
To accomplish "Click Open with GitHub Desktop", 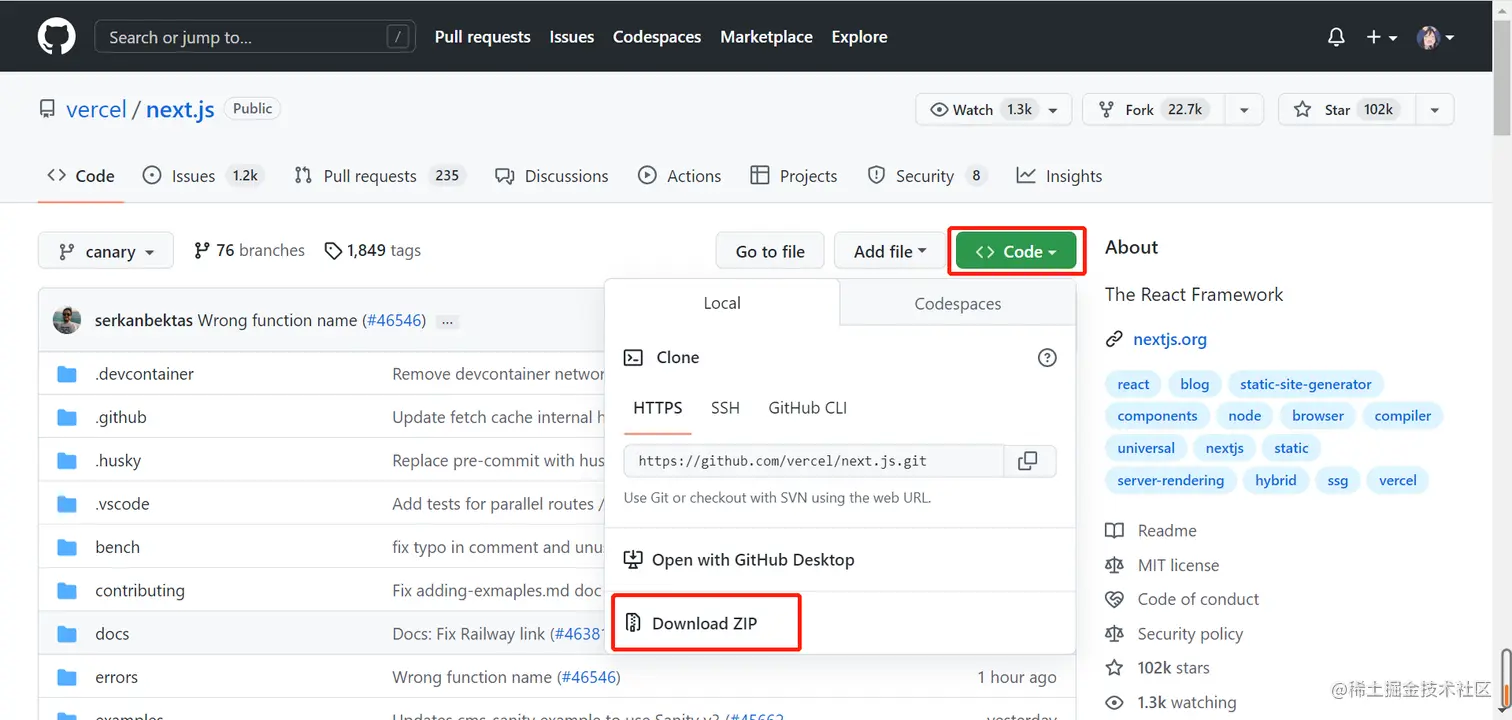I will click(739, 560).
